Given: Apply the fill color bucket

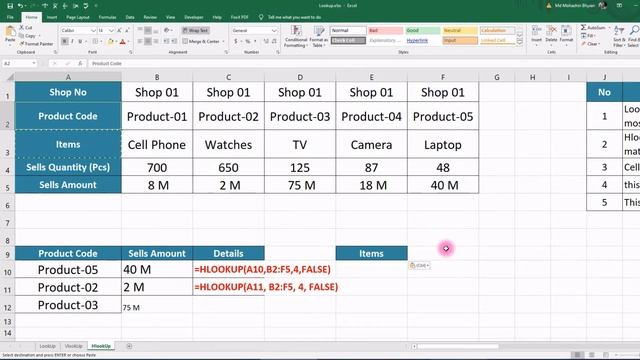Looking at the screenshot, I should point(110,41).
